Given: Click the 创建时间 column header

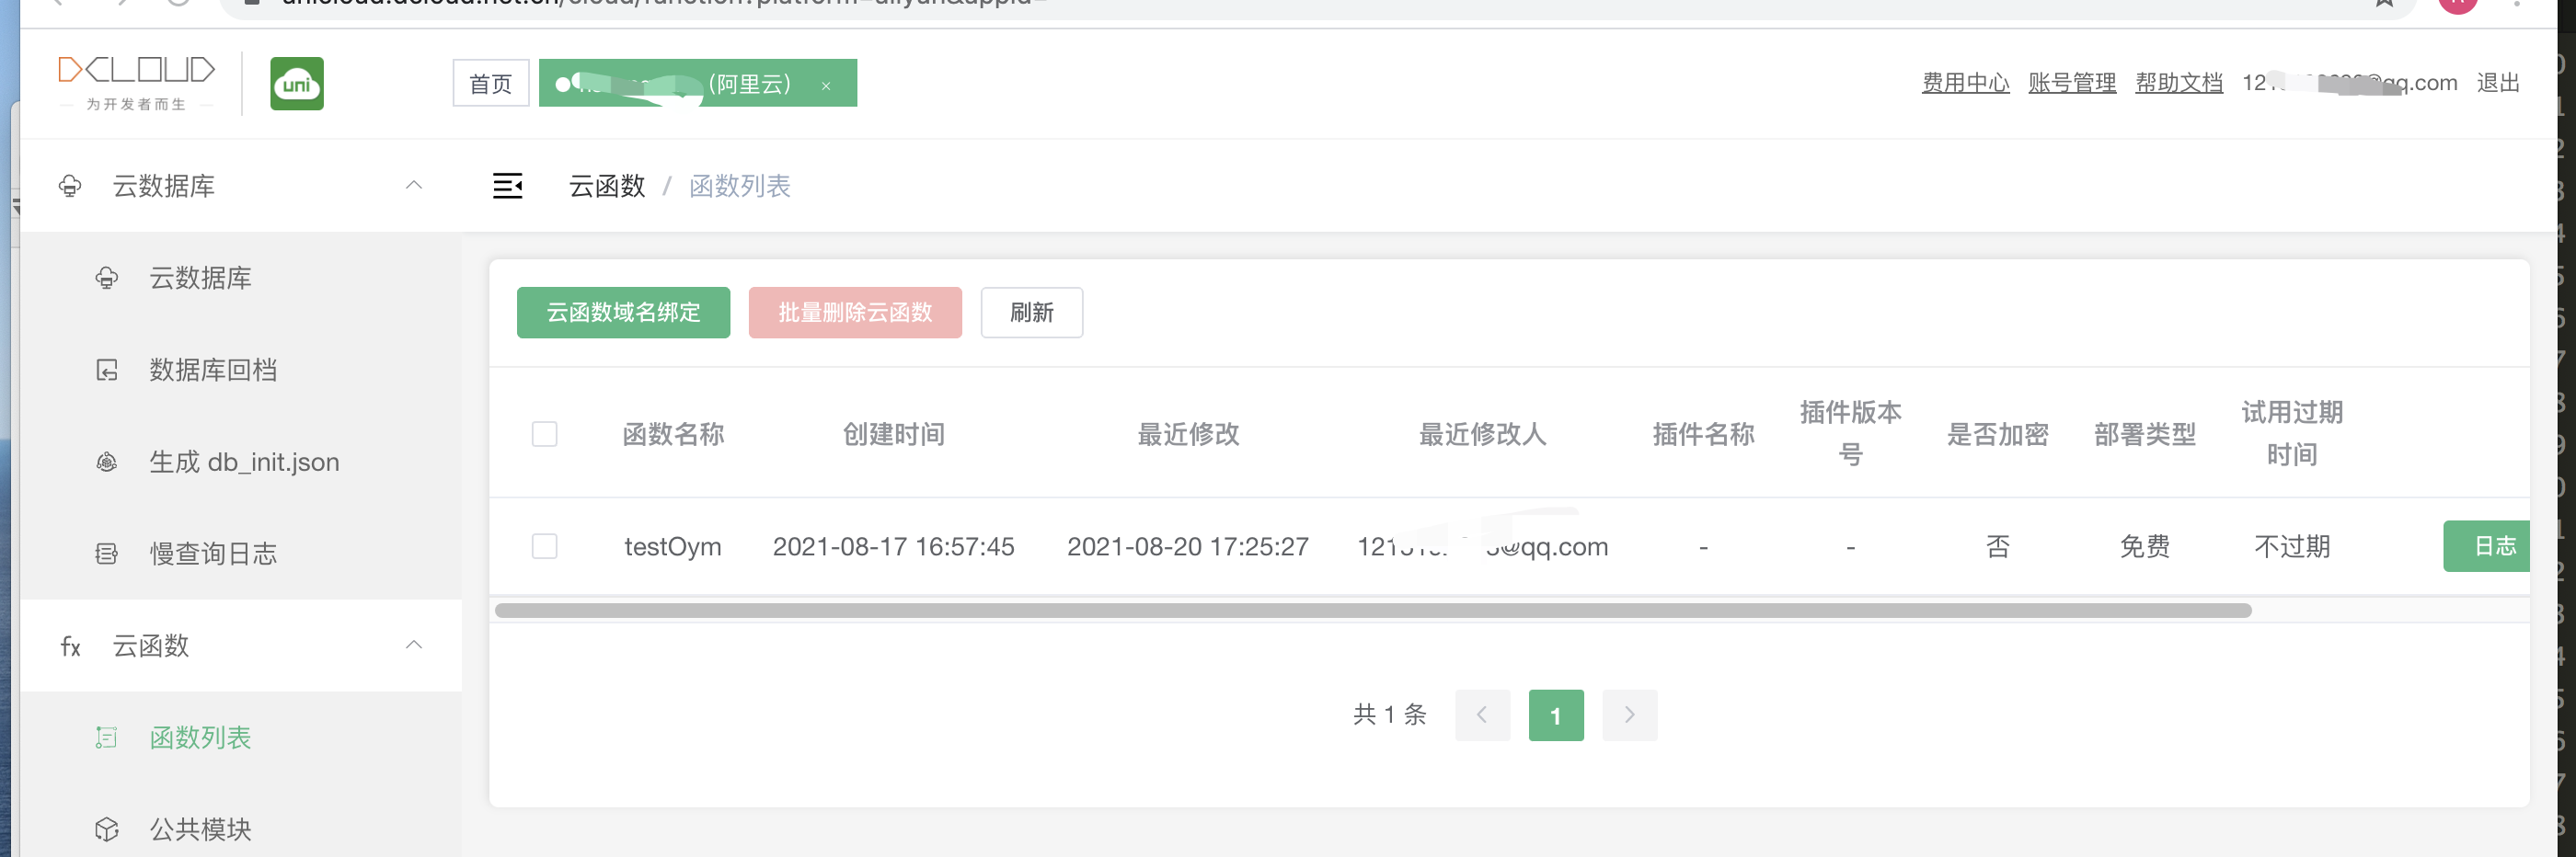Looking at the screenshot, I should click(894, 434).
